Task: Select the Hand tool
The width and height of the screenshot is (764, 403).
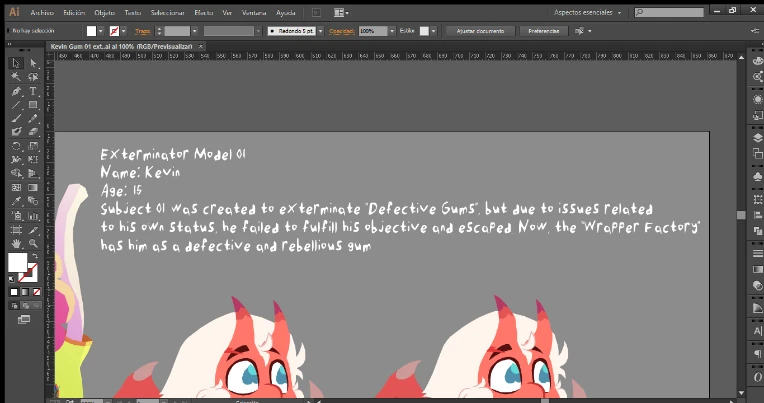Action: pyautogui.click(x=16, y=243)
